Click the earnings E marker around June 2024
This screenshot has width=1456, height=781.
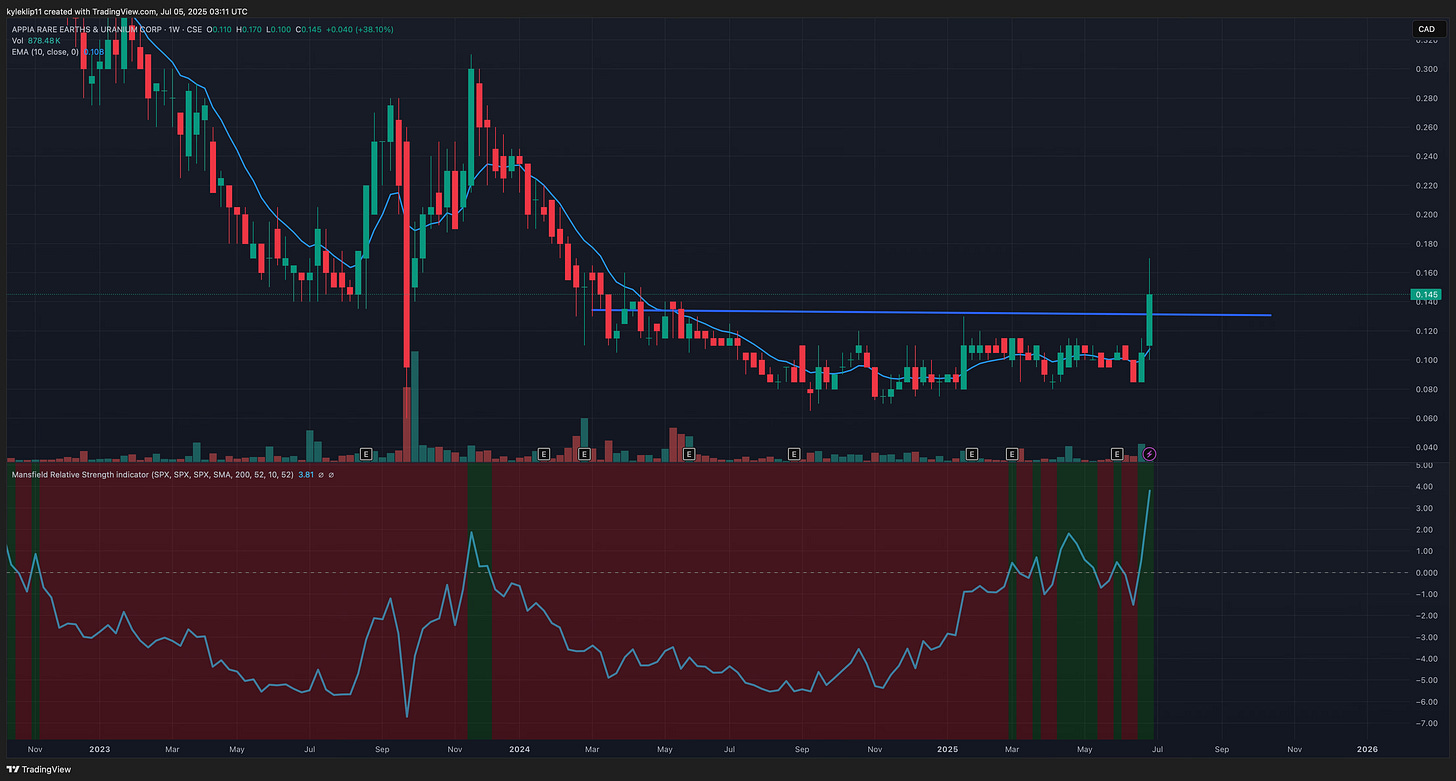[689, 454]
